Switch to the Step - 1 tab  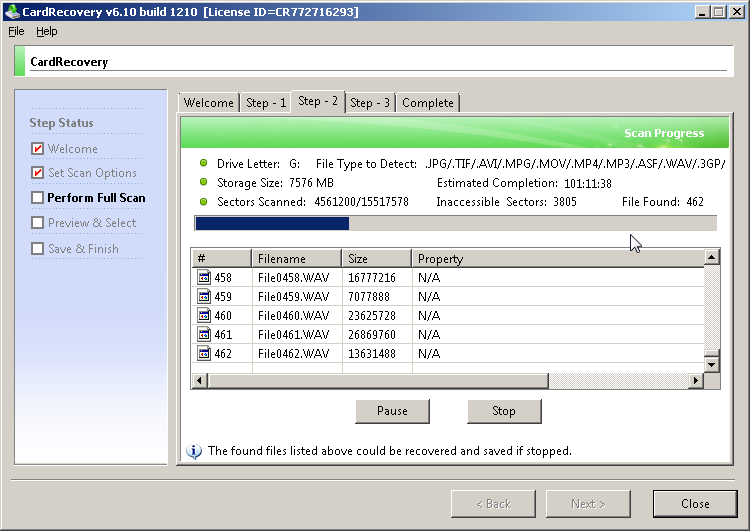[x=266, y=103]
